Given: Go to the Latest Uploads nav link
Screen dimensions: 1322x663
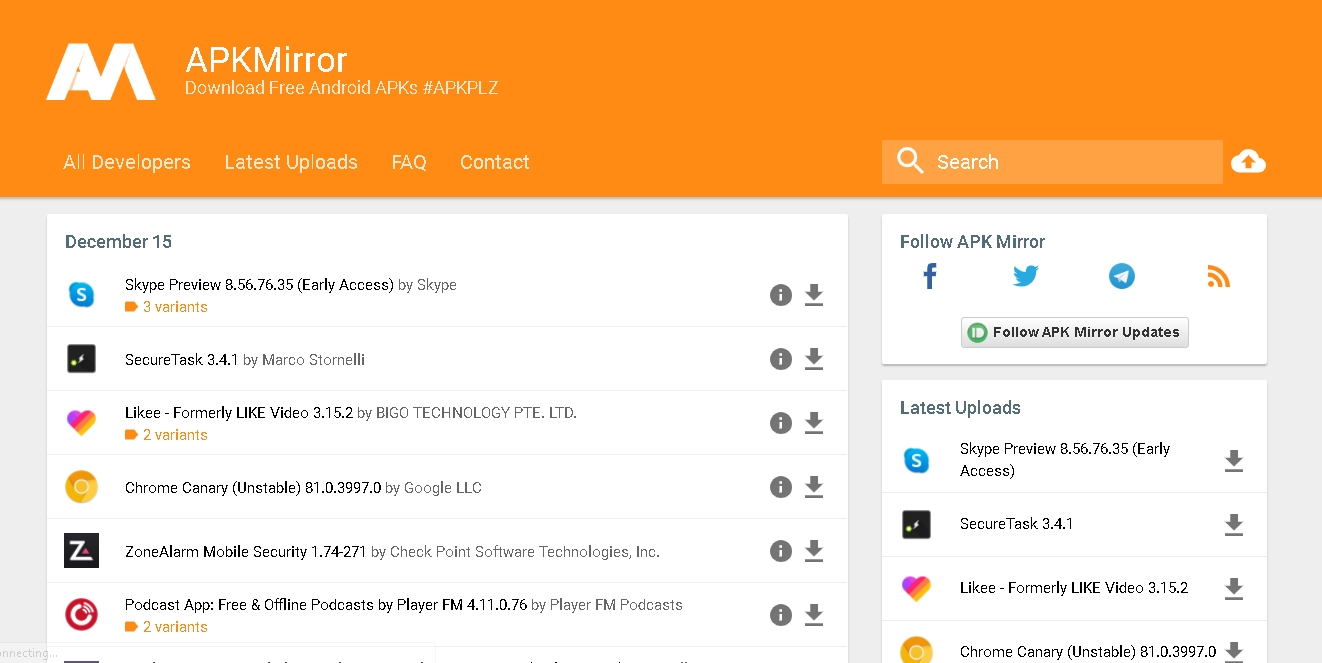Looking at the screenshot, I should 291,162.
